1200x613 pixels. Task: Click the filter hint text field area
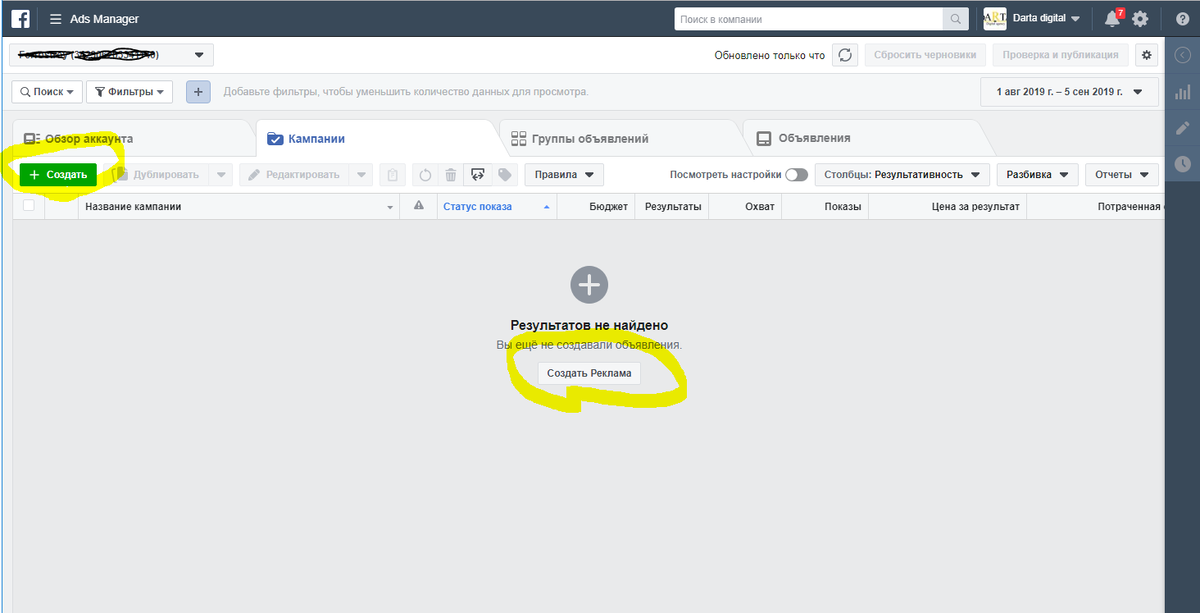[406, 92]
